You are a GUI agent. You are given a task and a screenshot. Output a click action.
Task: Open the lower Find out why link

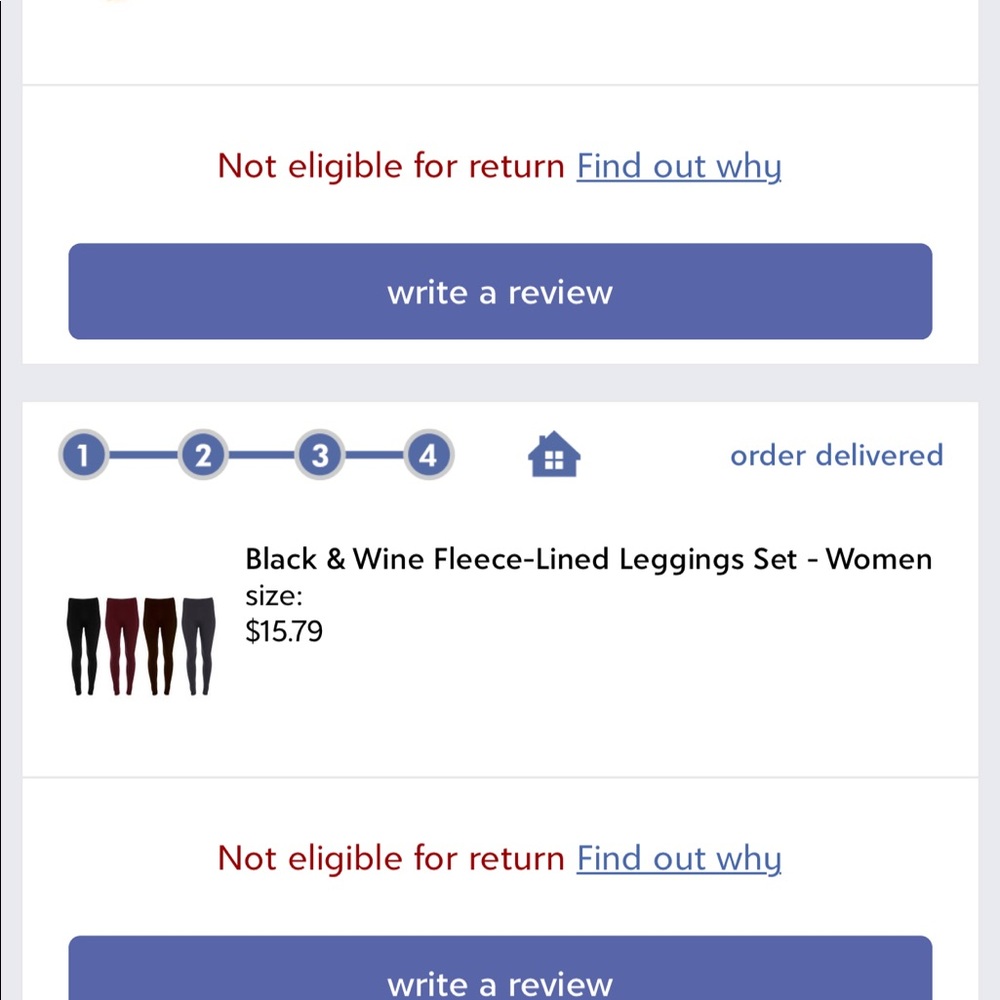[x=679, y=858]
